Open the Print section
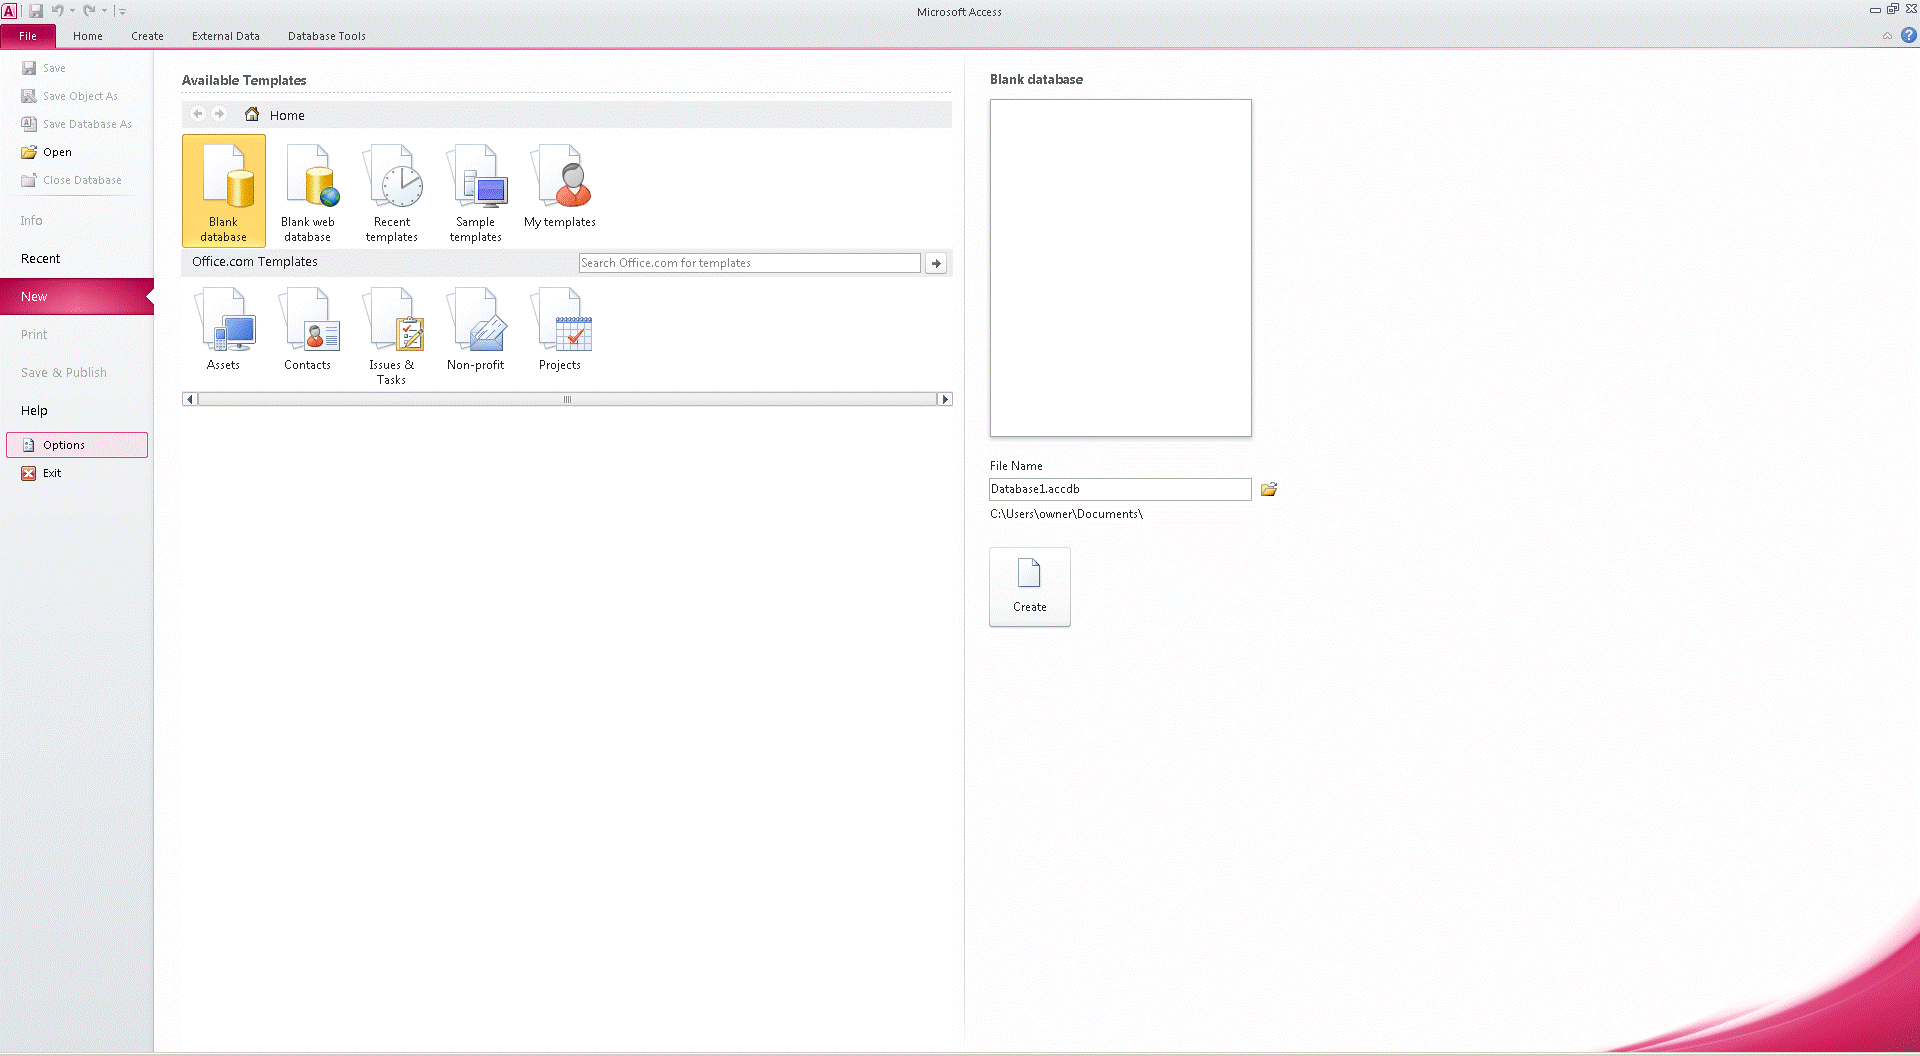This screenshot has height=1056, width=1920. point(77,334)
